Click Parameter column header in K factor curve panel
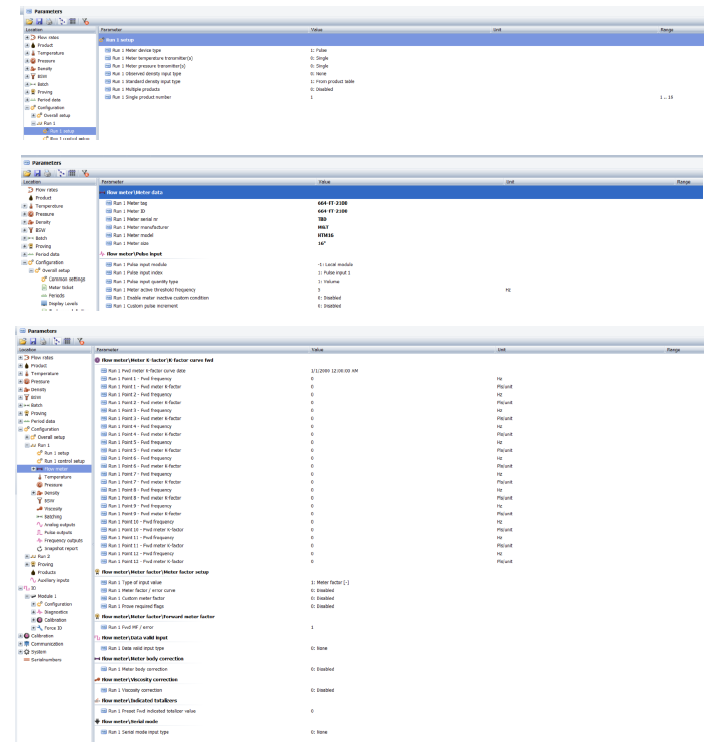Viewport: 708px width, 752px height. pyautogui.click(x=107, y=350)
